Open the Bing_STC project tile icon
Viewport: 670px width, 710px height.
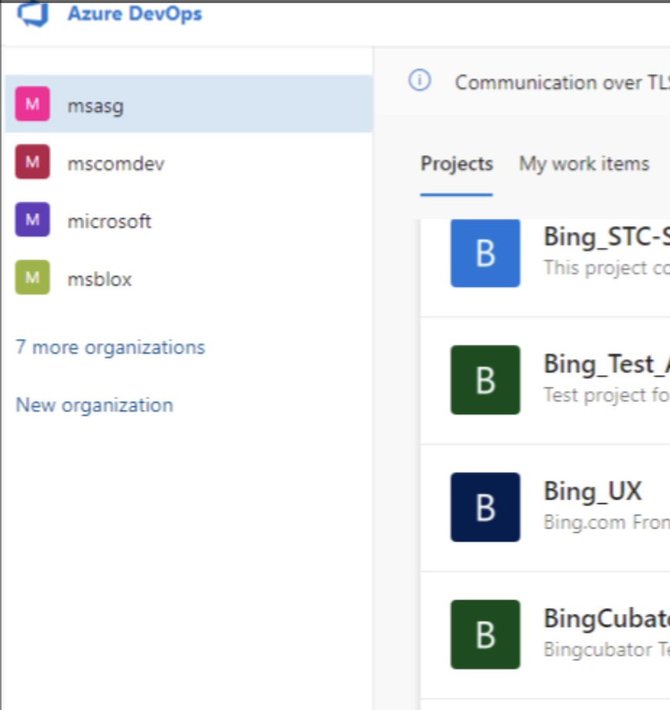[485, 253]
